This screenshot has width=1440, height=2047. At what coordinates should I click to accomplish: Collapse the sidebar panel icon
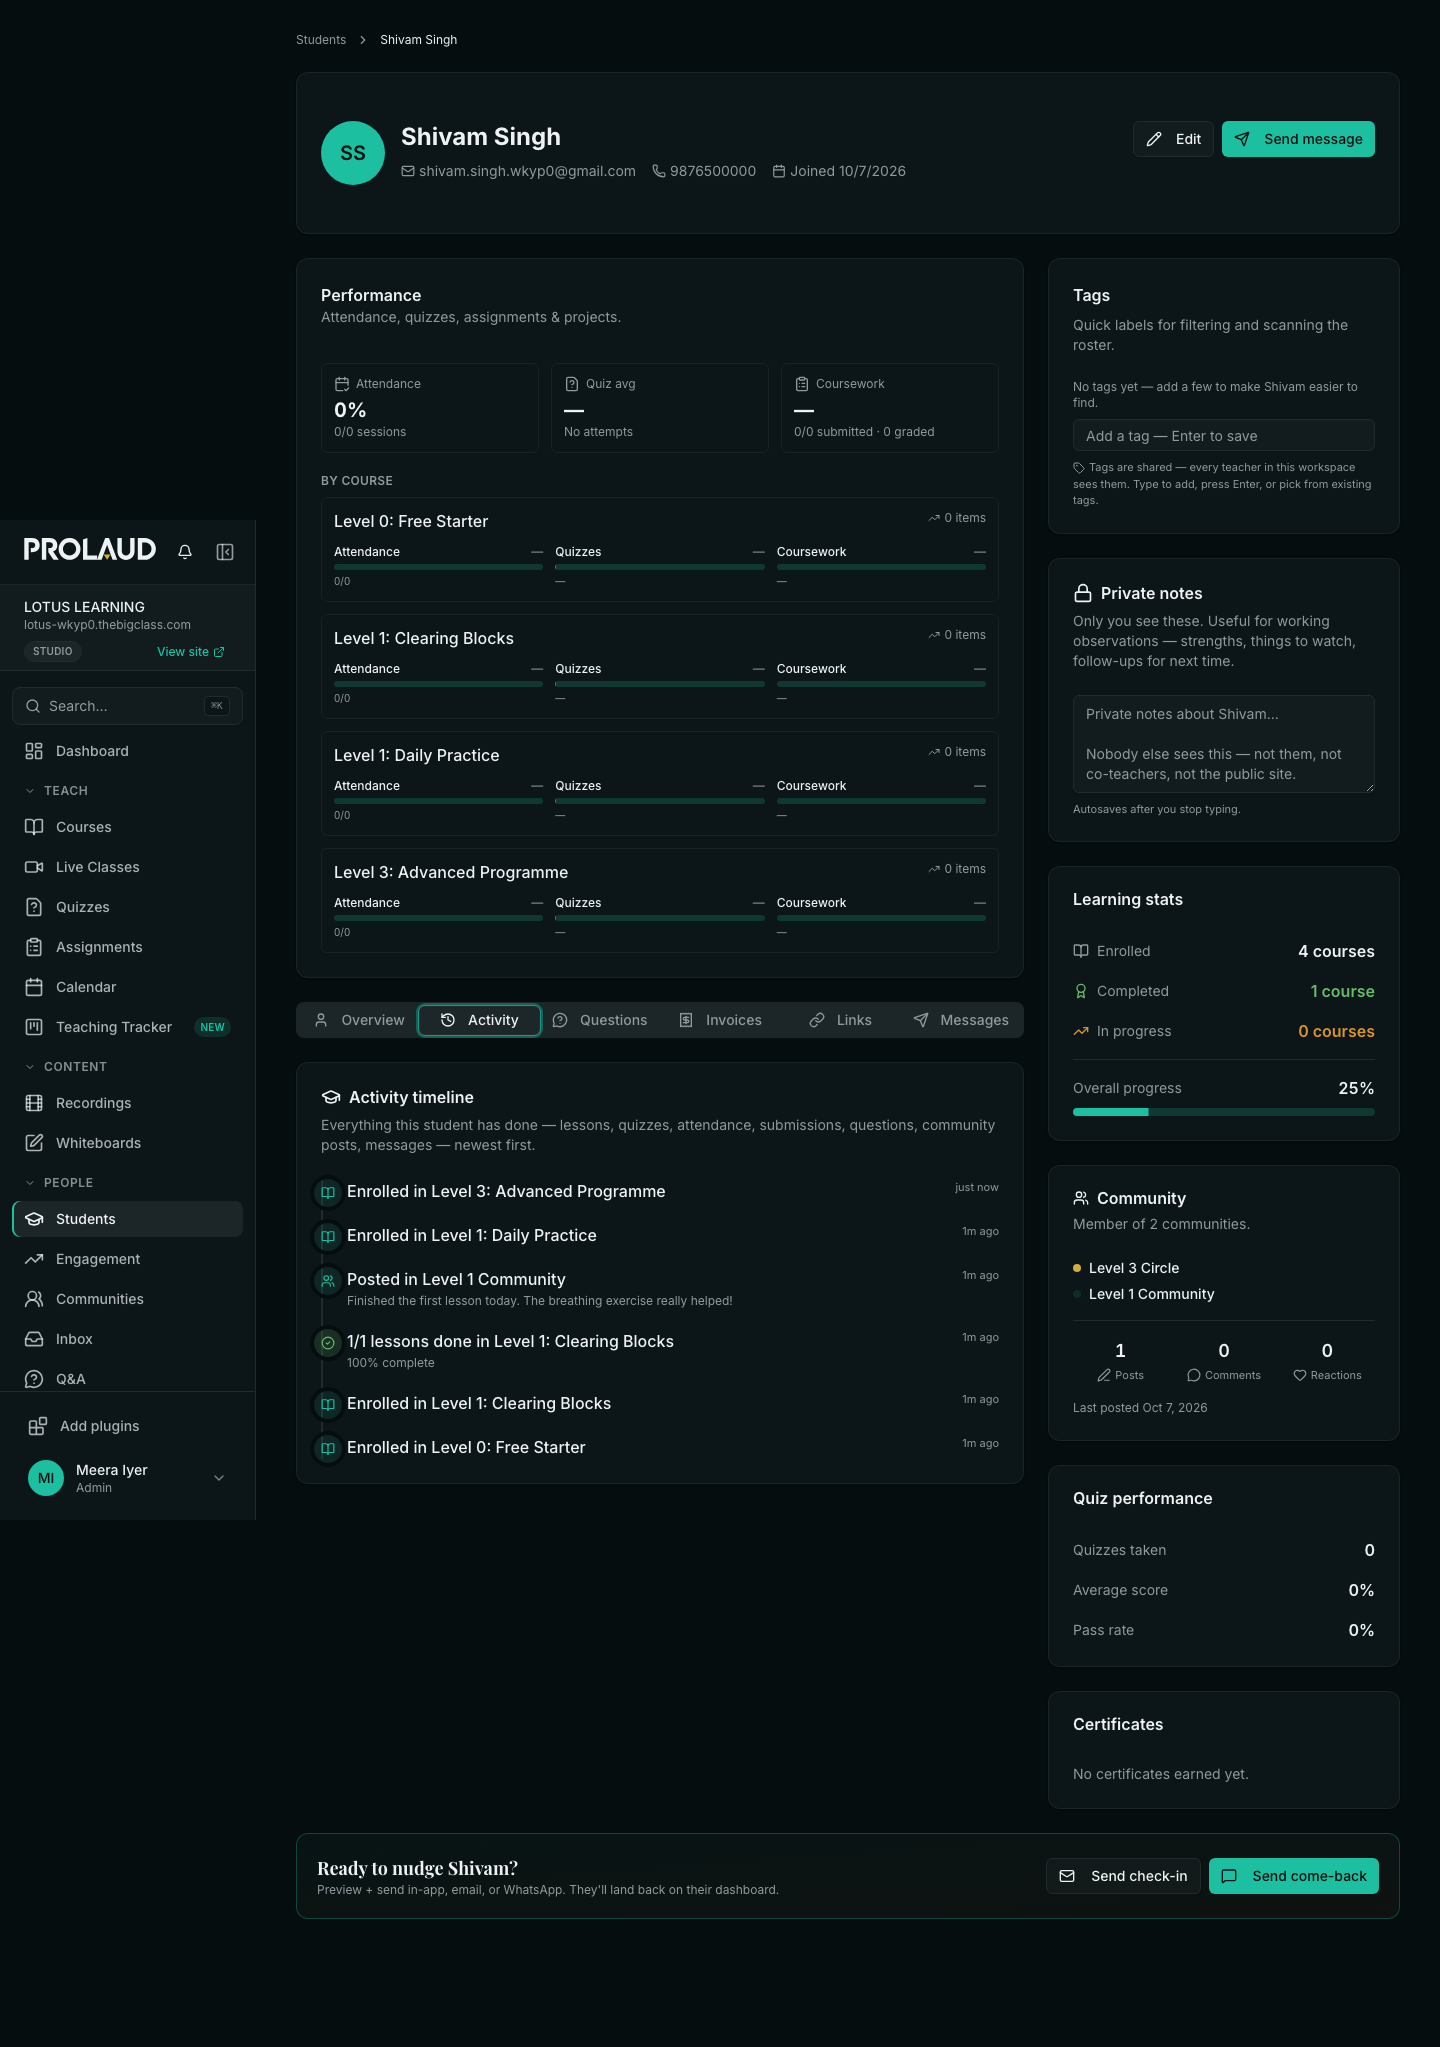click(225, 551)
